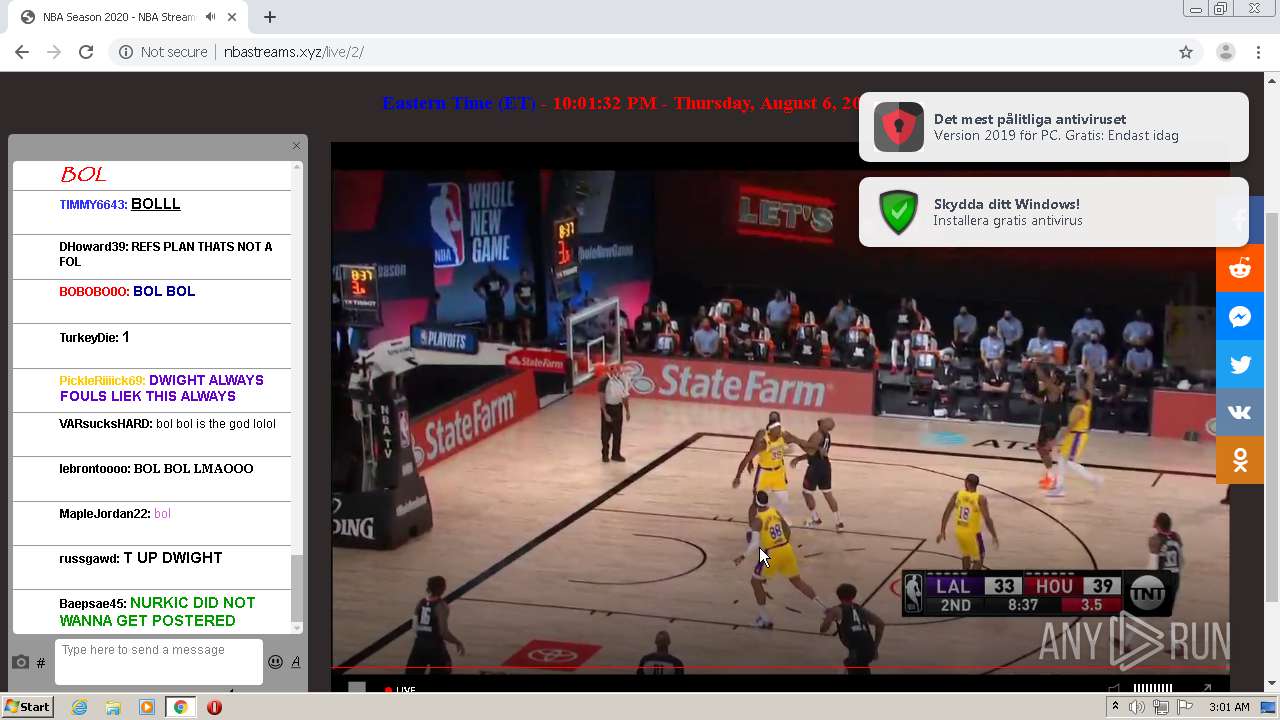Reload the nbastreams page

(86, 52)
